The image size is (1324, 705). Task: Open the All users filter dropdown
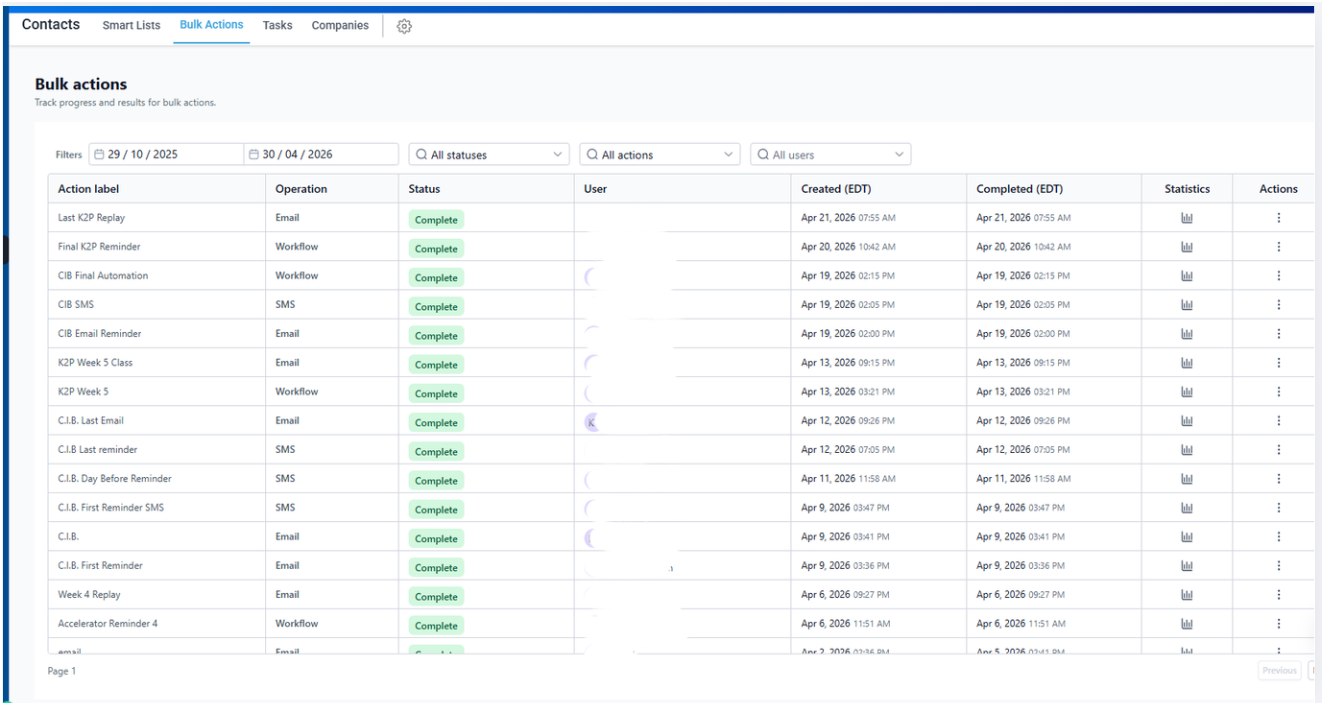coord(831,155)
